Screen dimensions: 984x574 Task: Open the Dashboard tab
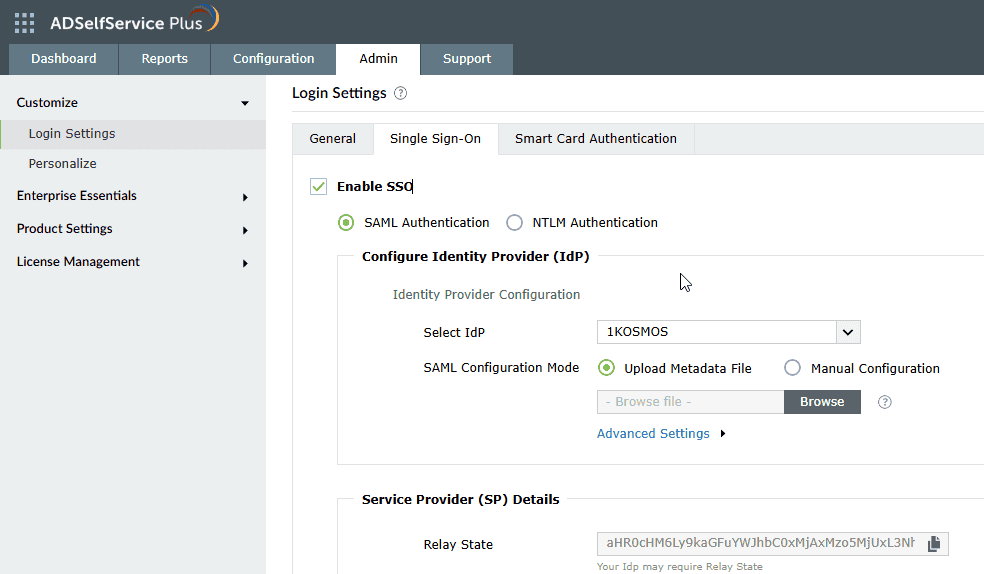coord(64,59)
